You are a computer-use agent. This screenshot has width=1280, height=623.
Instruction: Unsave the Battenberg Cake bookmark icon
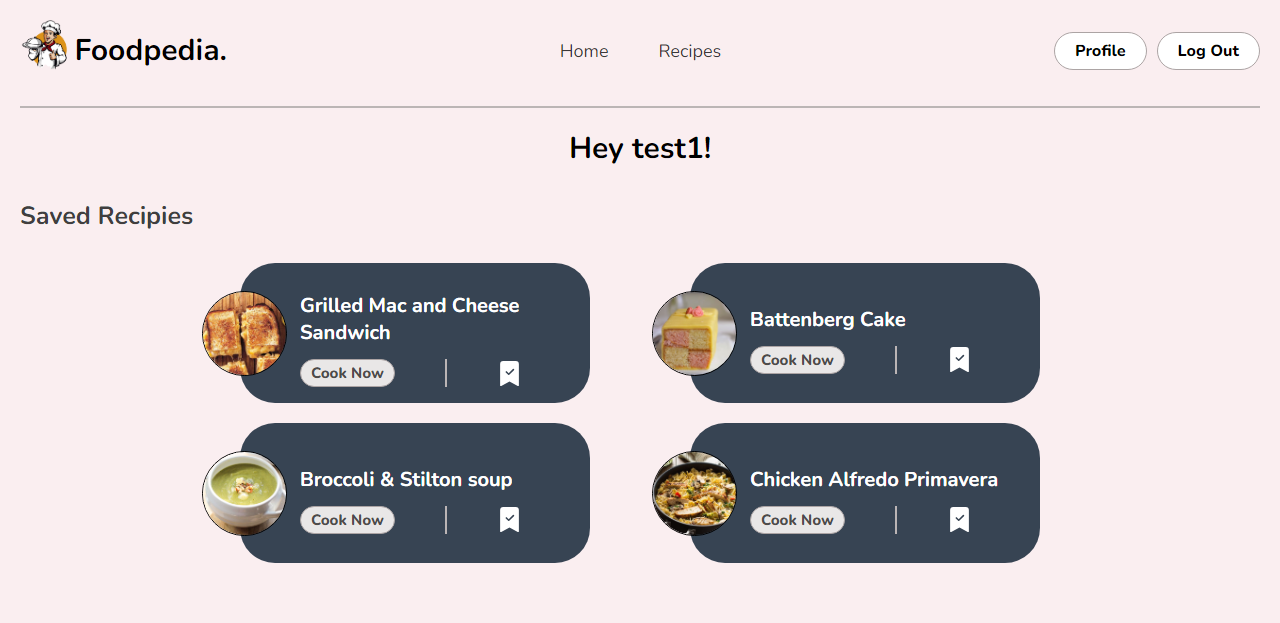pos(959,359)
